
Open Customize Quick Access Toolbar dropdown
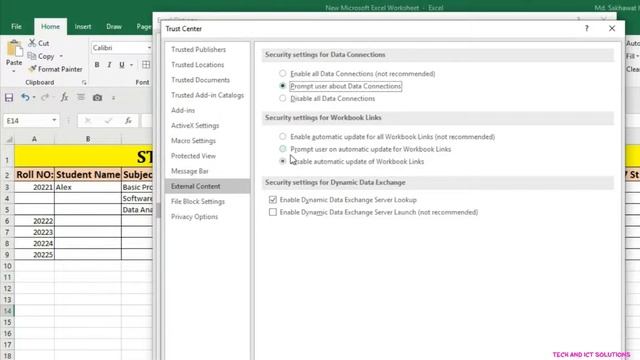[113, 98]
